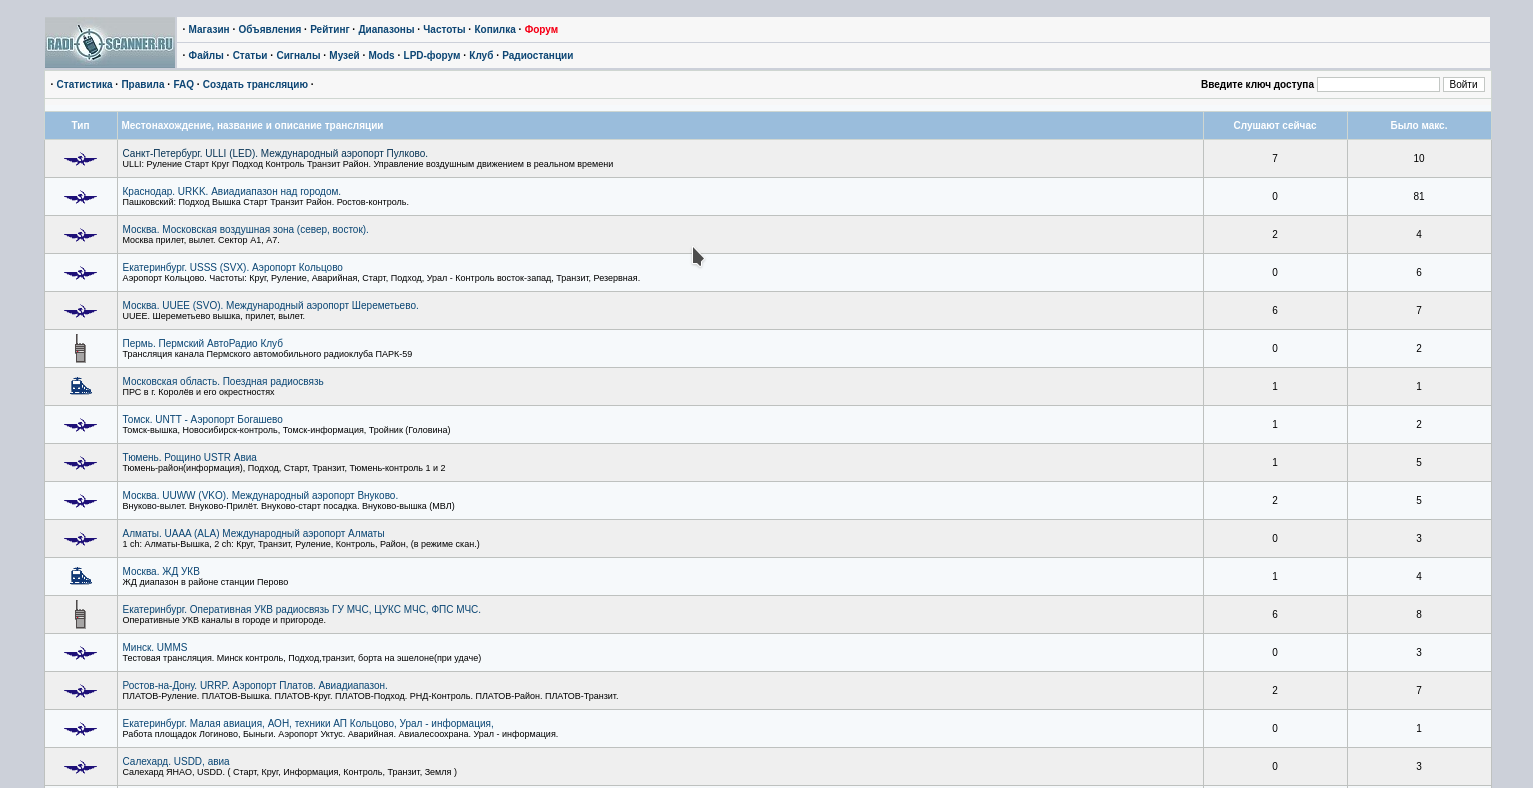Click the aviation icon for Томск UNTT Богашево
The height and width of the screenshot is (788, 1533).
pos(81,425)
